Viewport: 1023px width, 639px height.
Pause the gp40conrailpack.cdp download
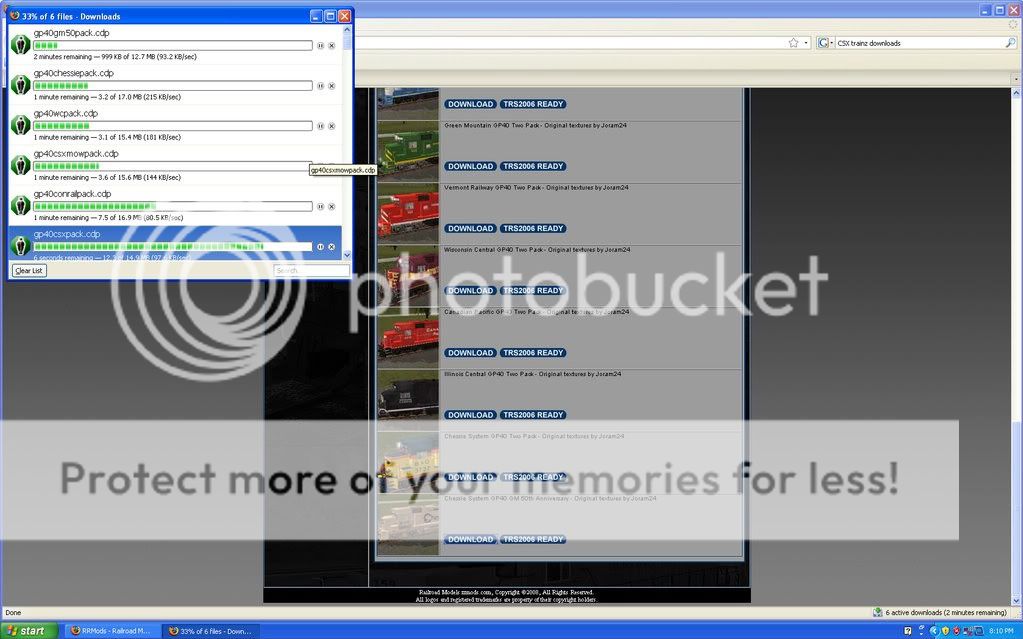[320, 206]
